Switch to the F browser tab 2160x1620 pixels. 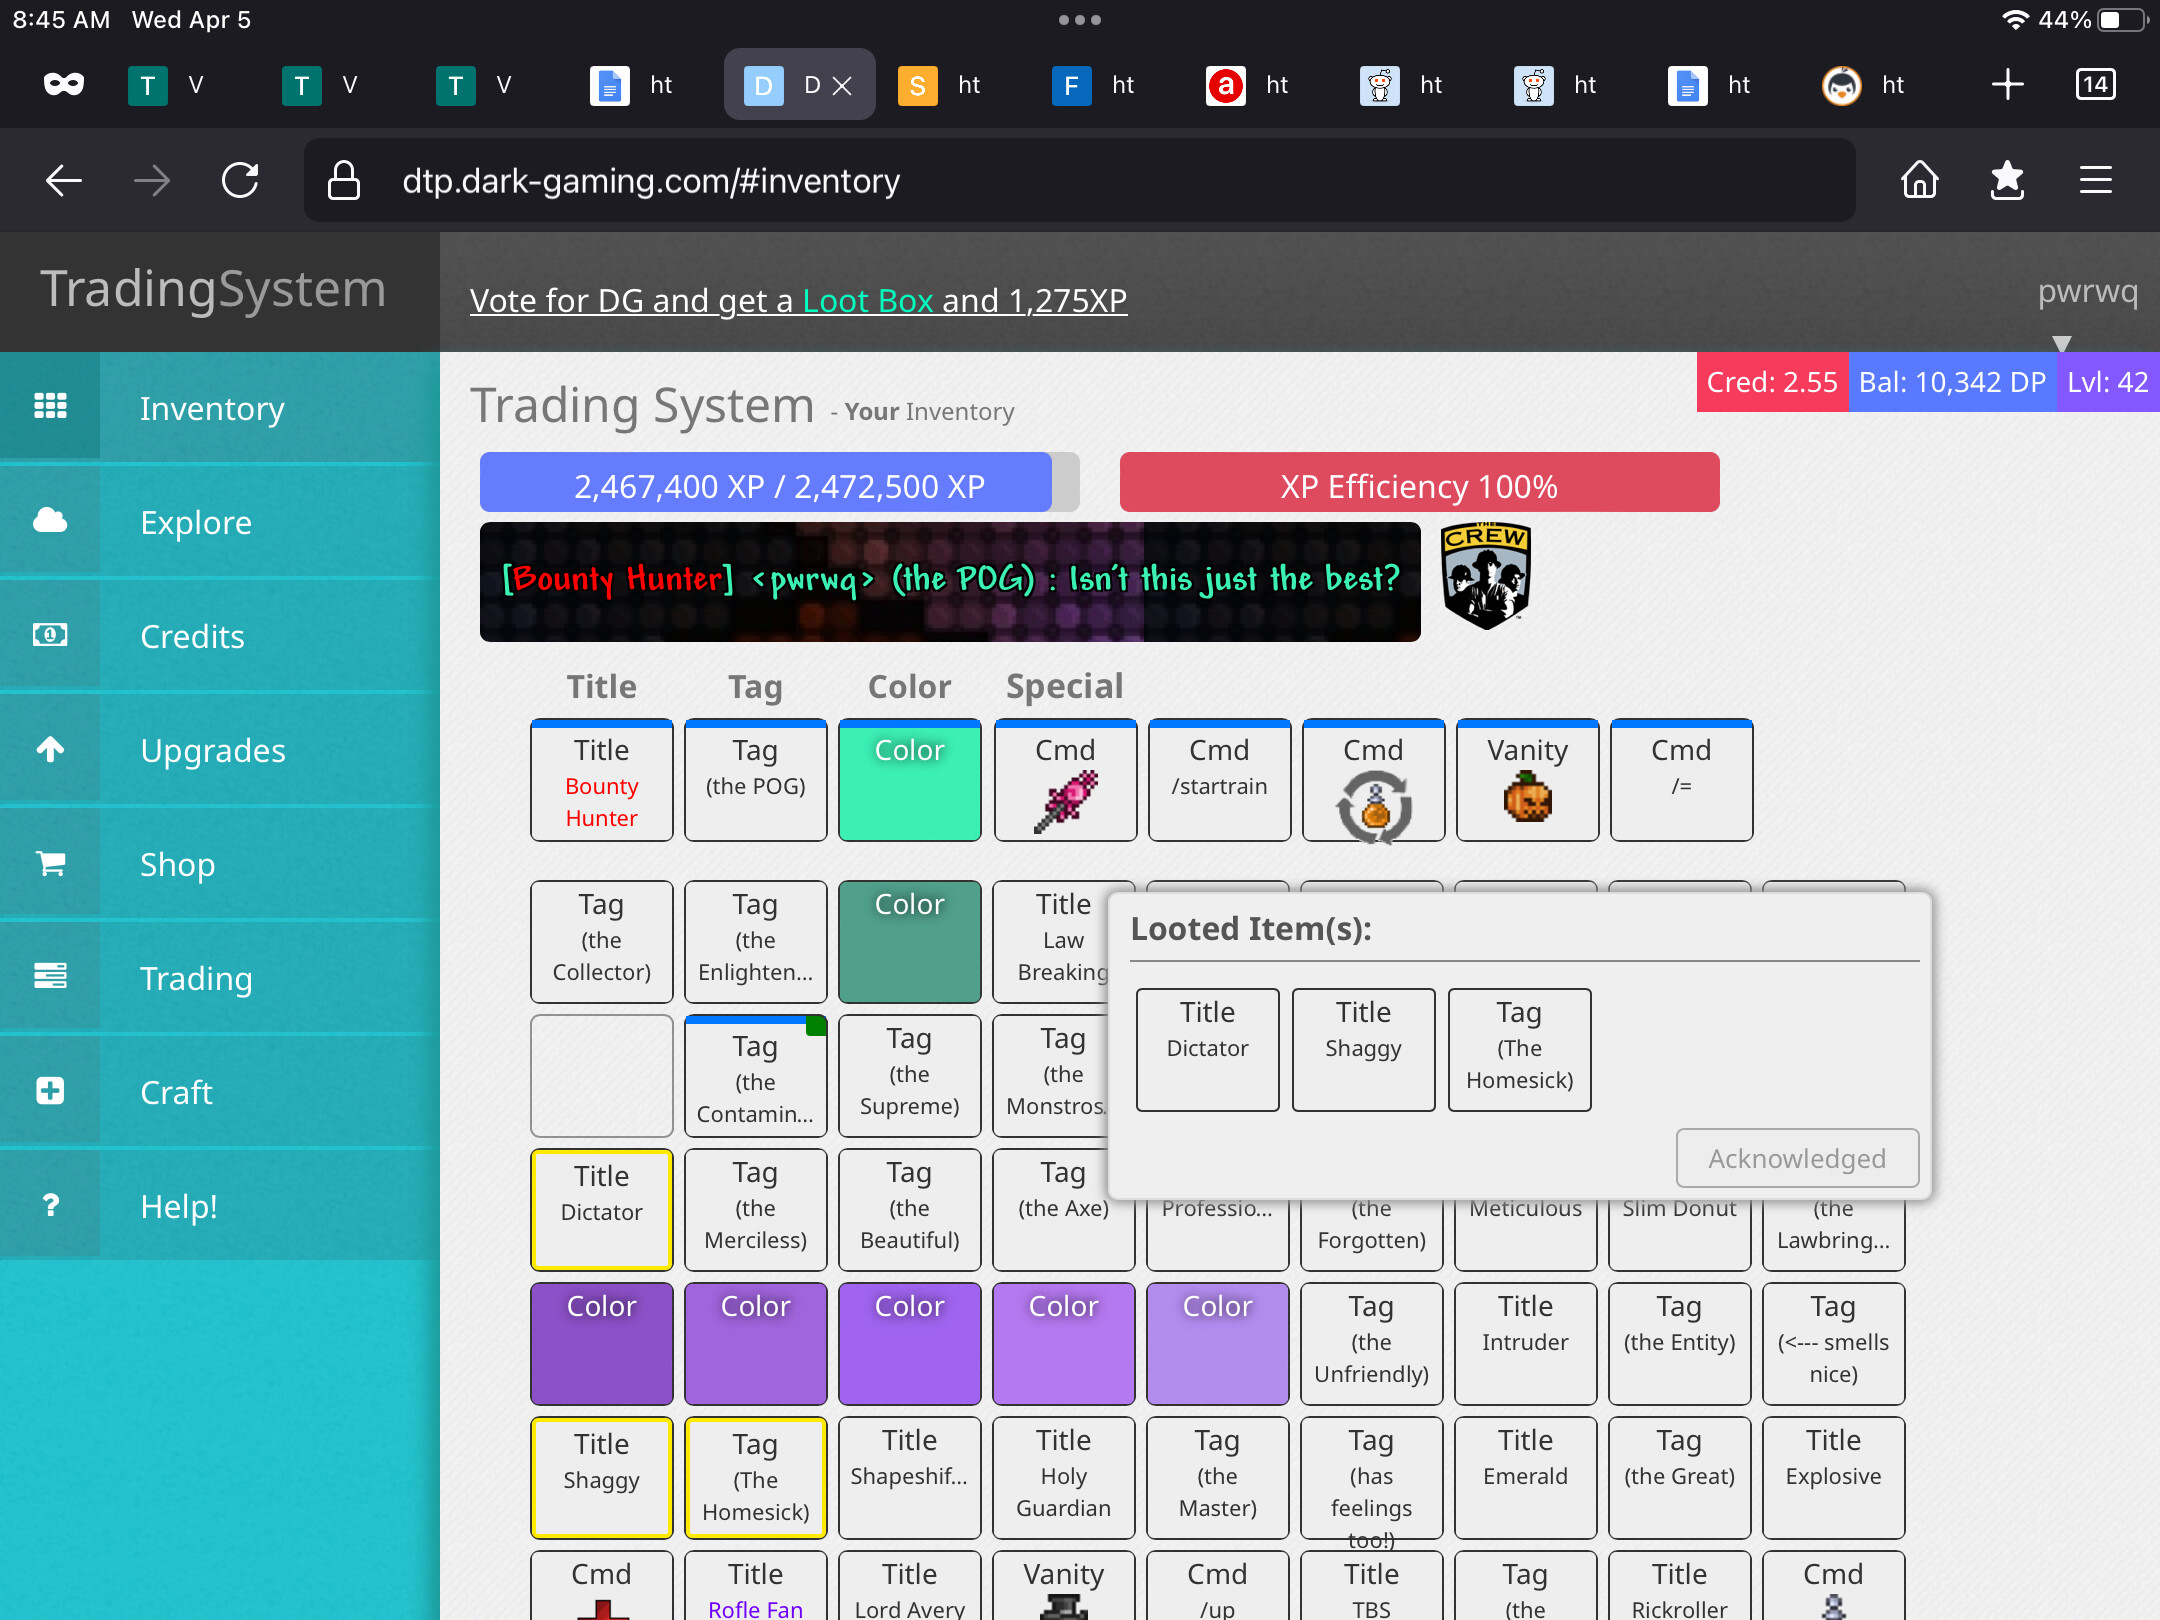1096,85
